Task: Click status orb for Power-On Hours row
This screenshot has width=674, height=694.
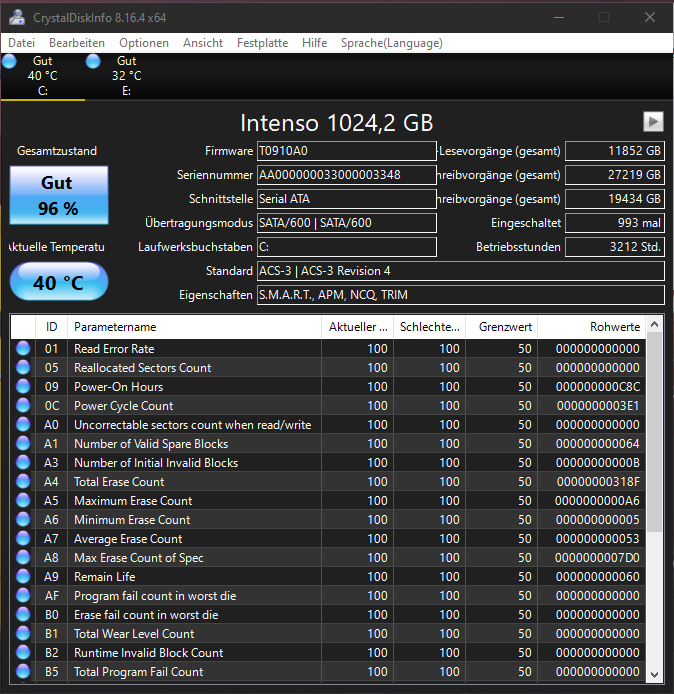Action: click(23, 387)
